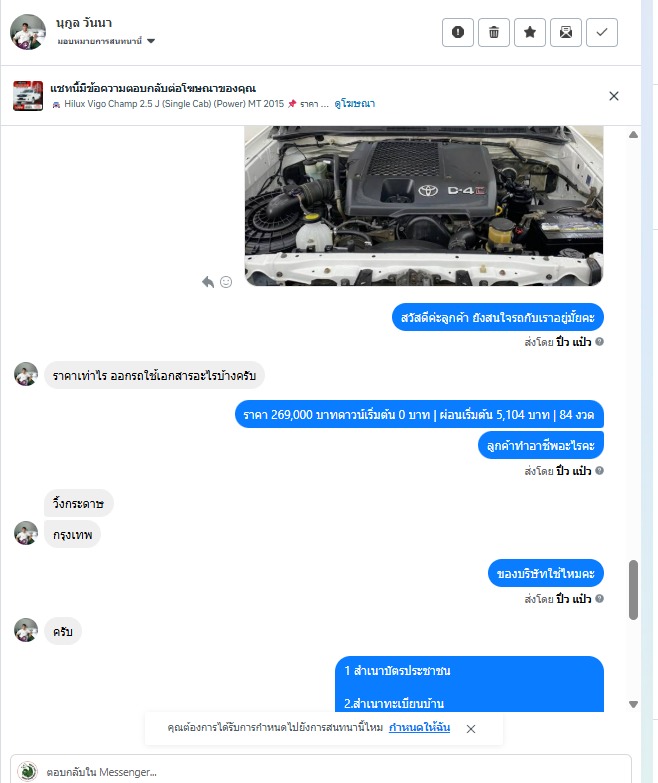Open emoji reaction beside engine photo
Viewport: 658px width, 783px height.
click(226, 282)
